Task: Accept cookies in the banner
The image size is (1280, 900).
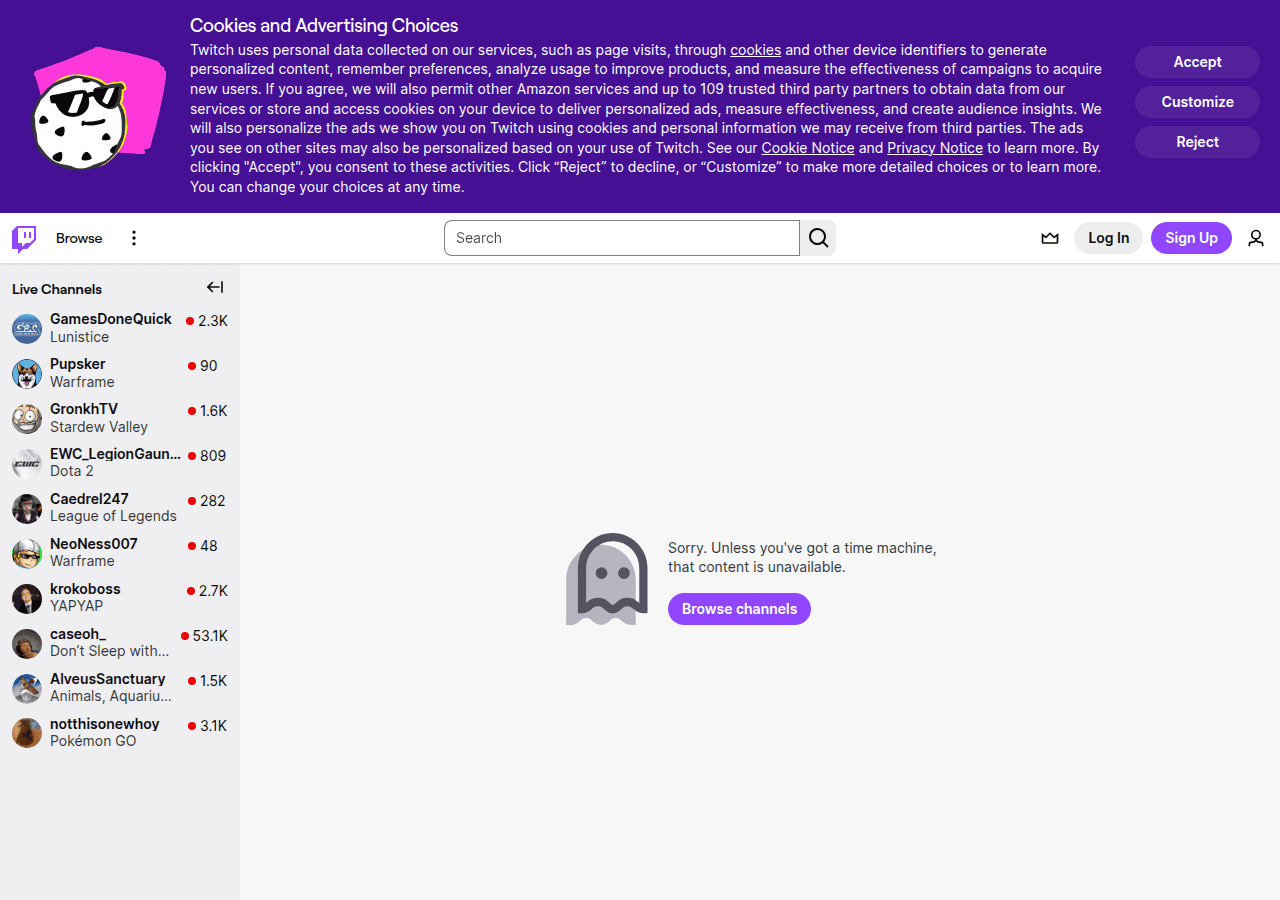Action: [x=1197, y=62]
